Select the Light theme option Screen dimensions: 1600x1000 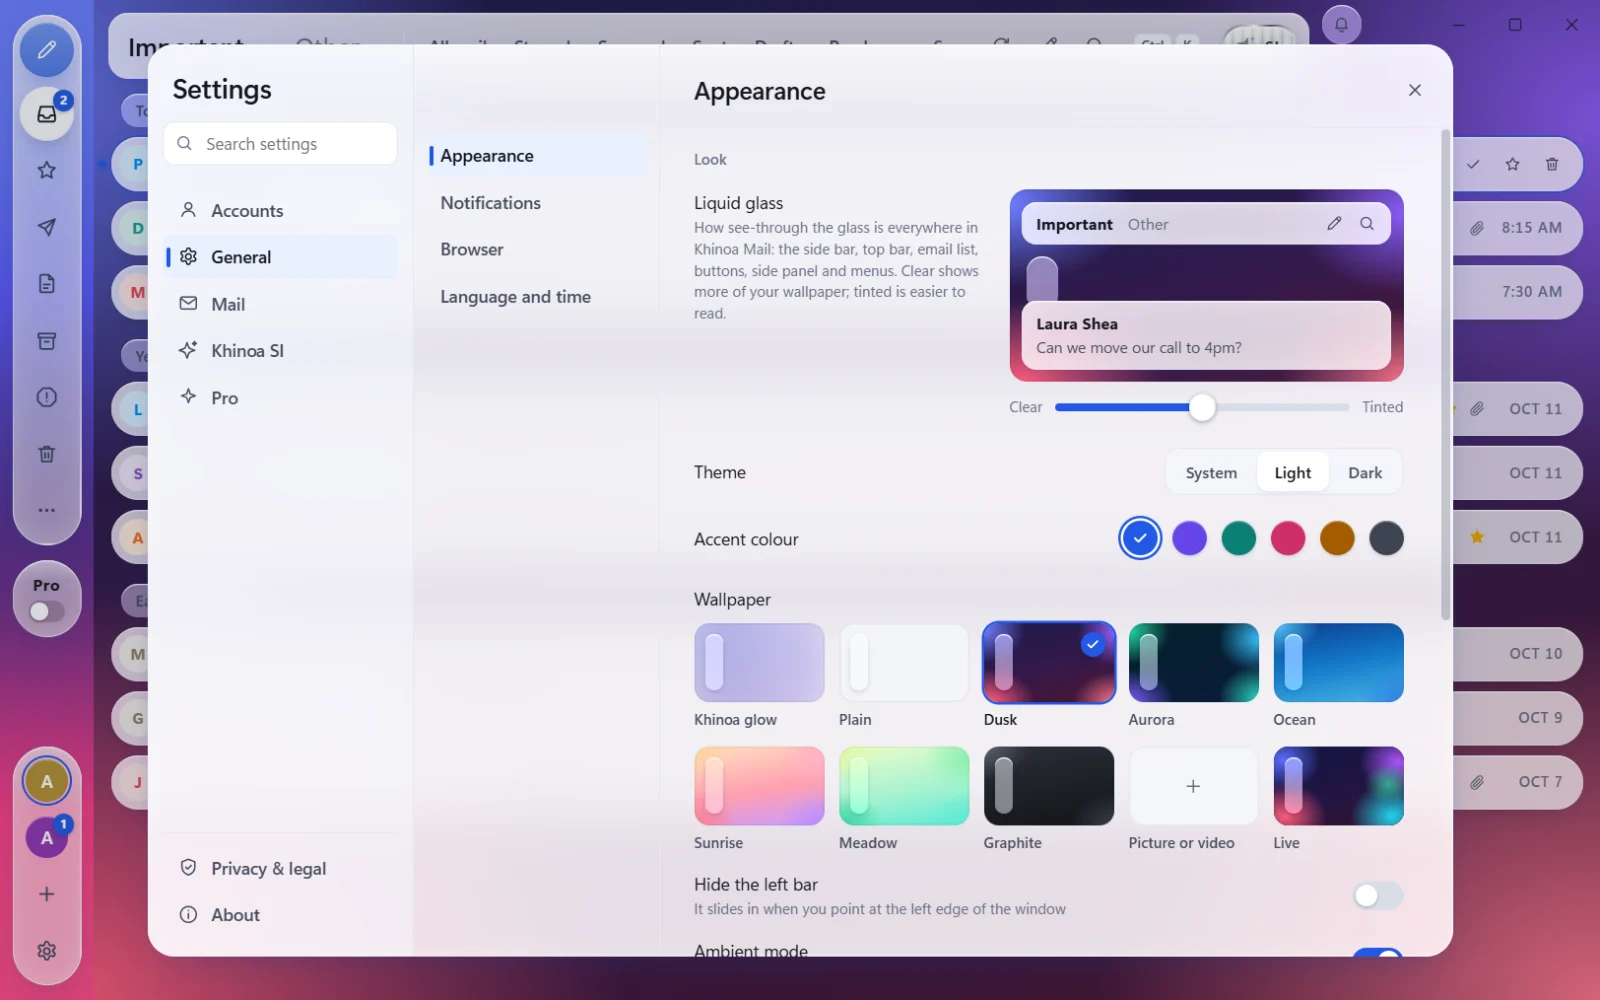[x=1292, y=473]
